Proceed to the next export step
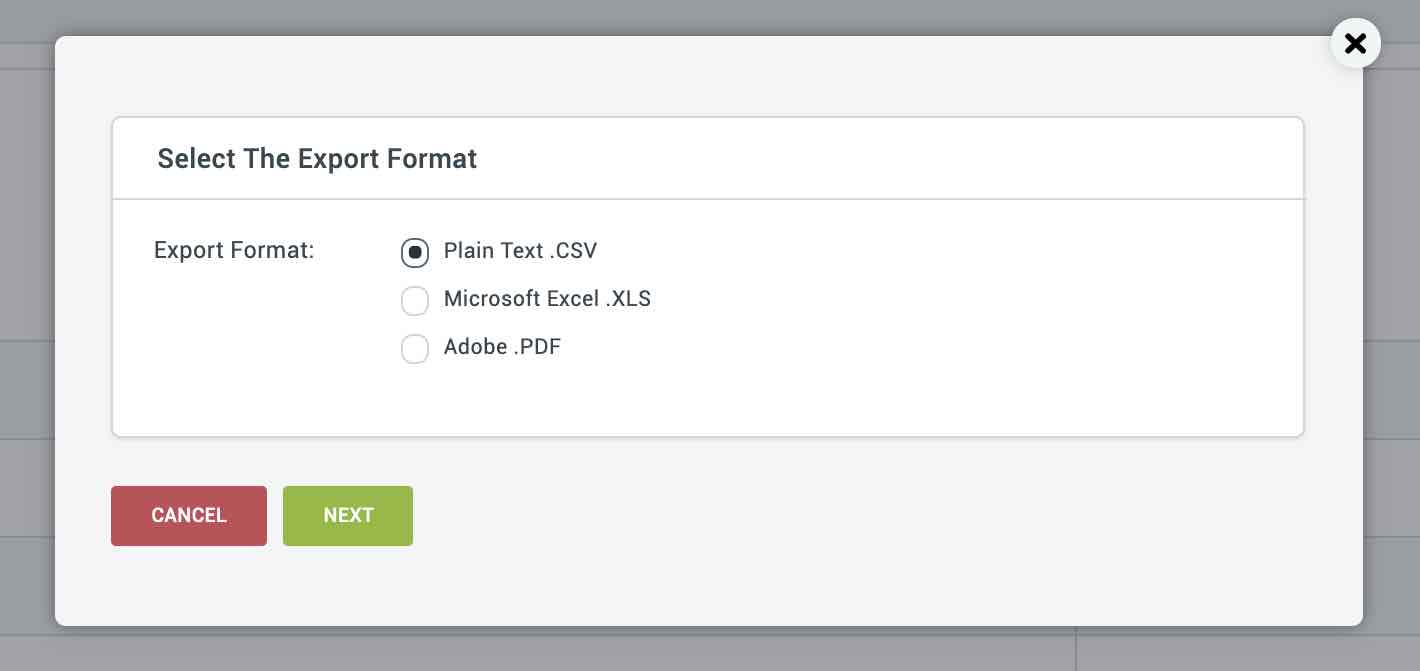This screenshot has height=671, width=1420. pyautogui.click(x=348, y=516)
